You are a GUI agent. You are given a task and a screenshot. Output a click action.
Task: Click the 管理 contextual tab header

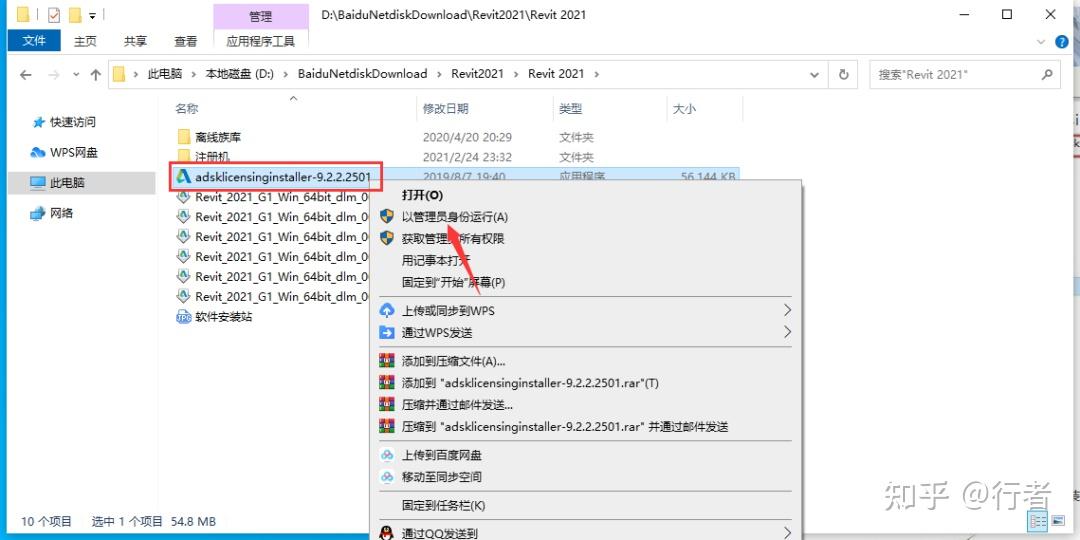point(260,17)
